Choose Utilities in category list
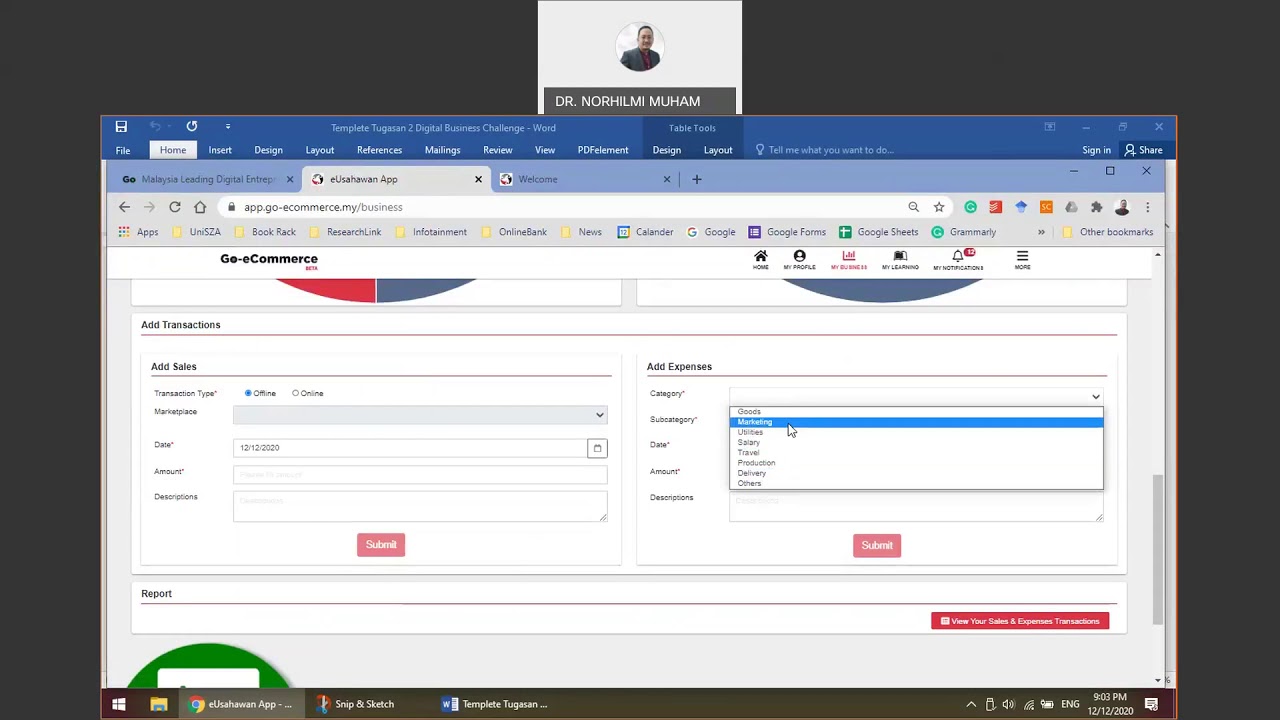Screen dimensions: 1280x720 [x=916, y=432]
